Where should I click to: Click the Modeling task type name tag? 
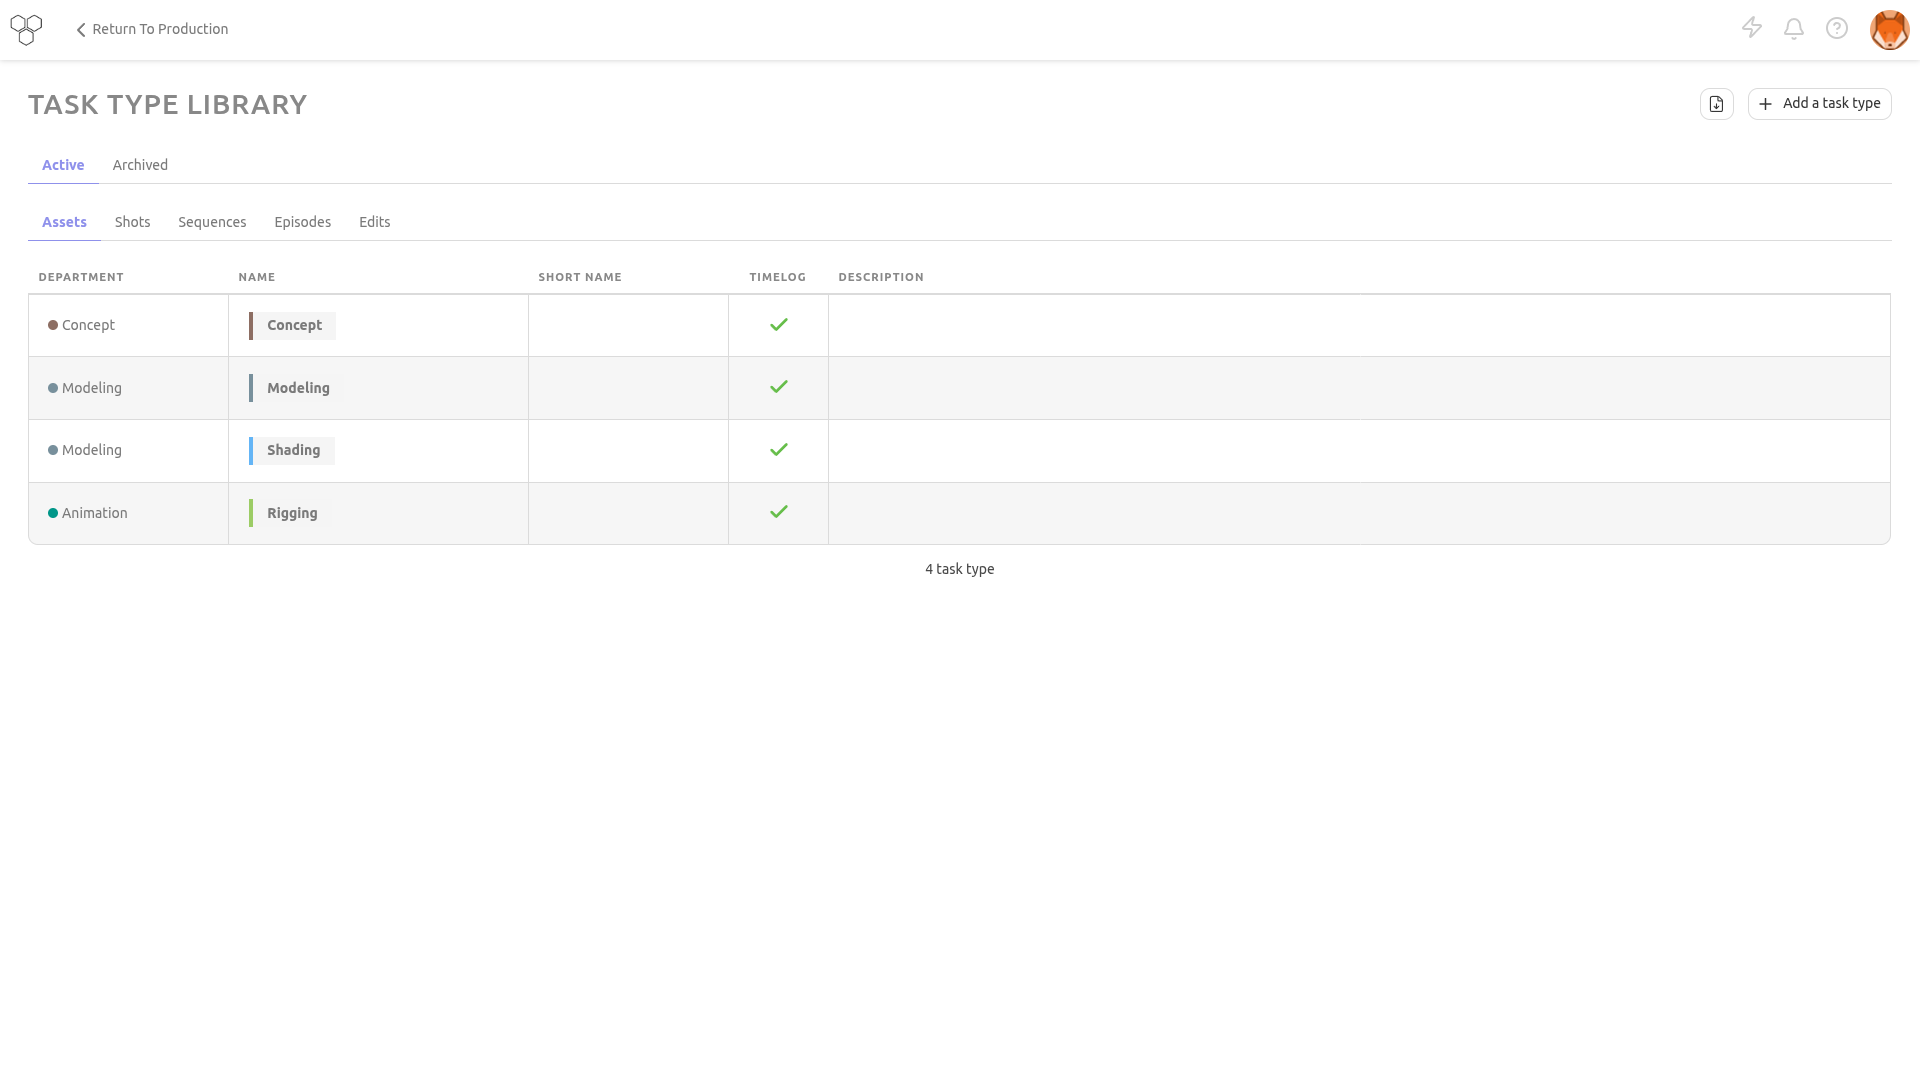(296, 388)
